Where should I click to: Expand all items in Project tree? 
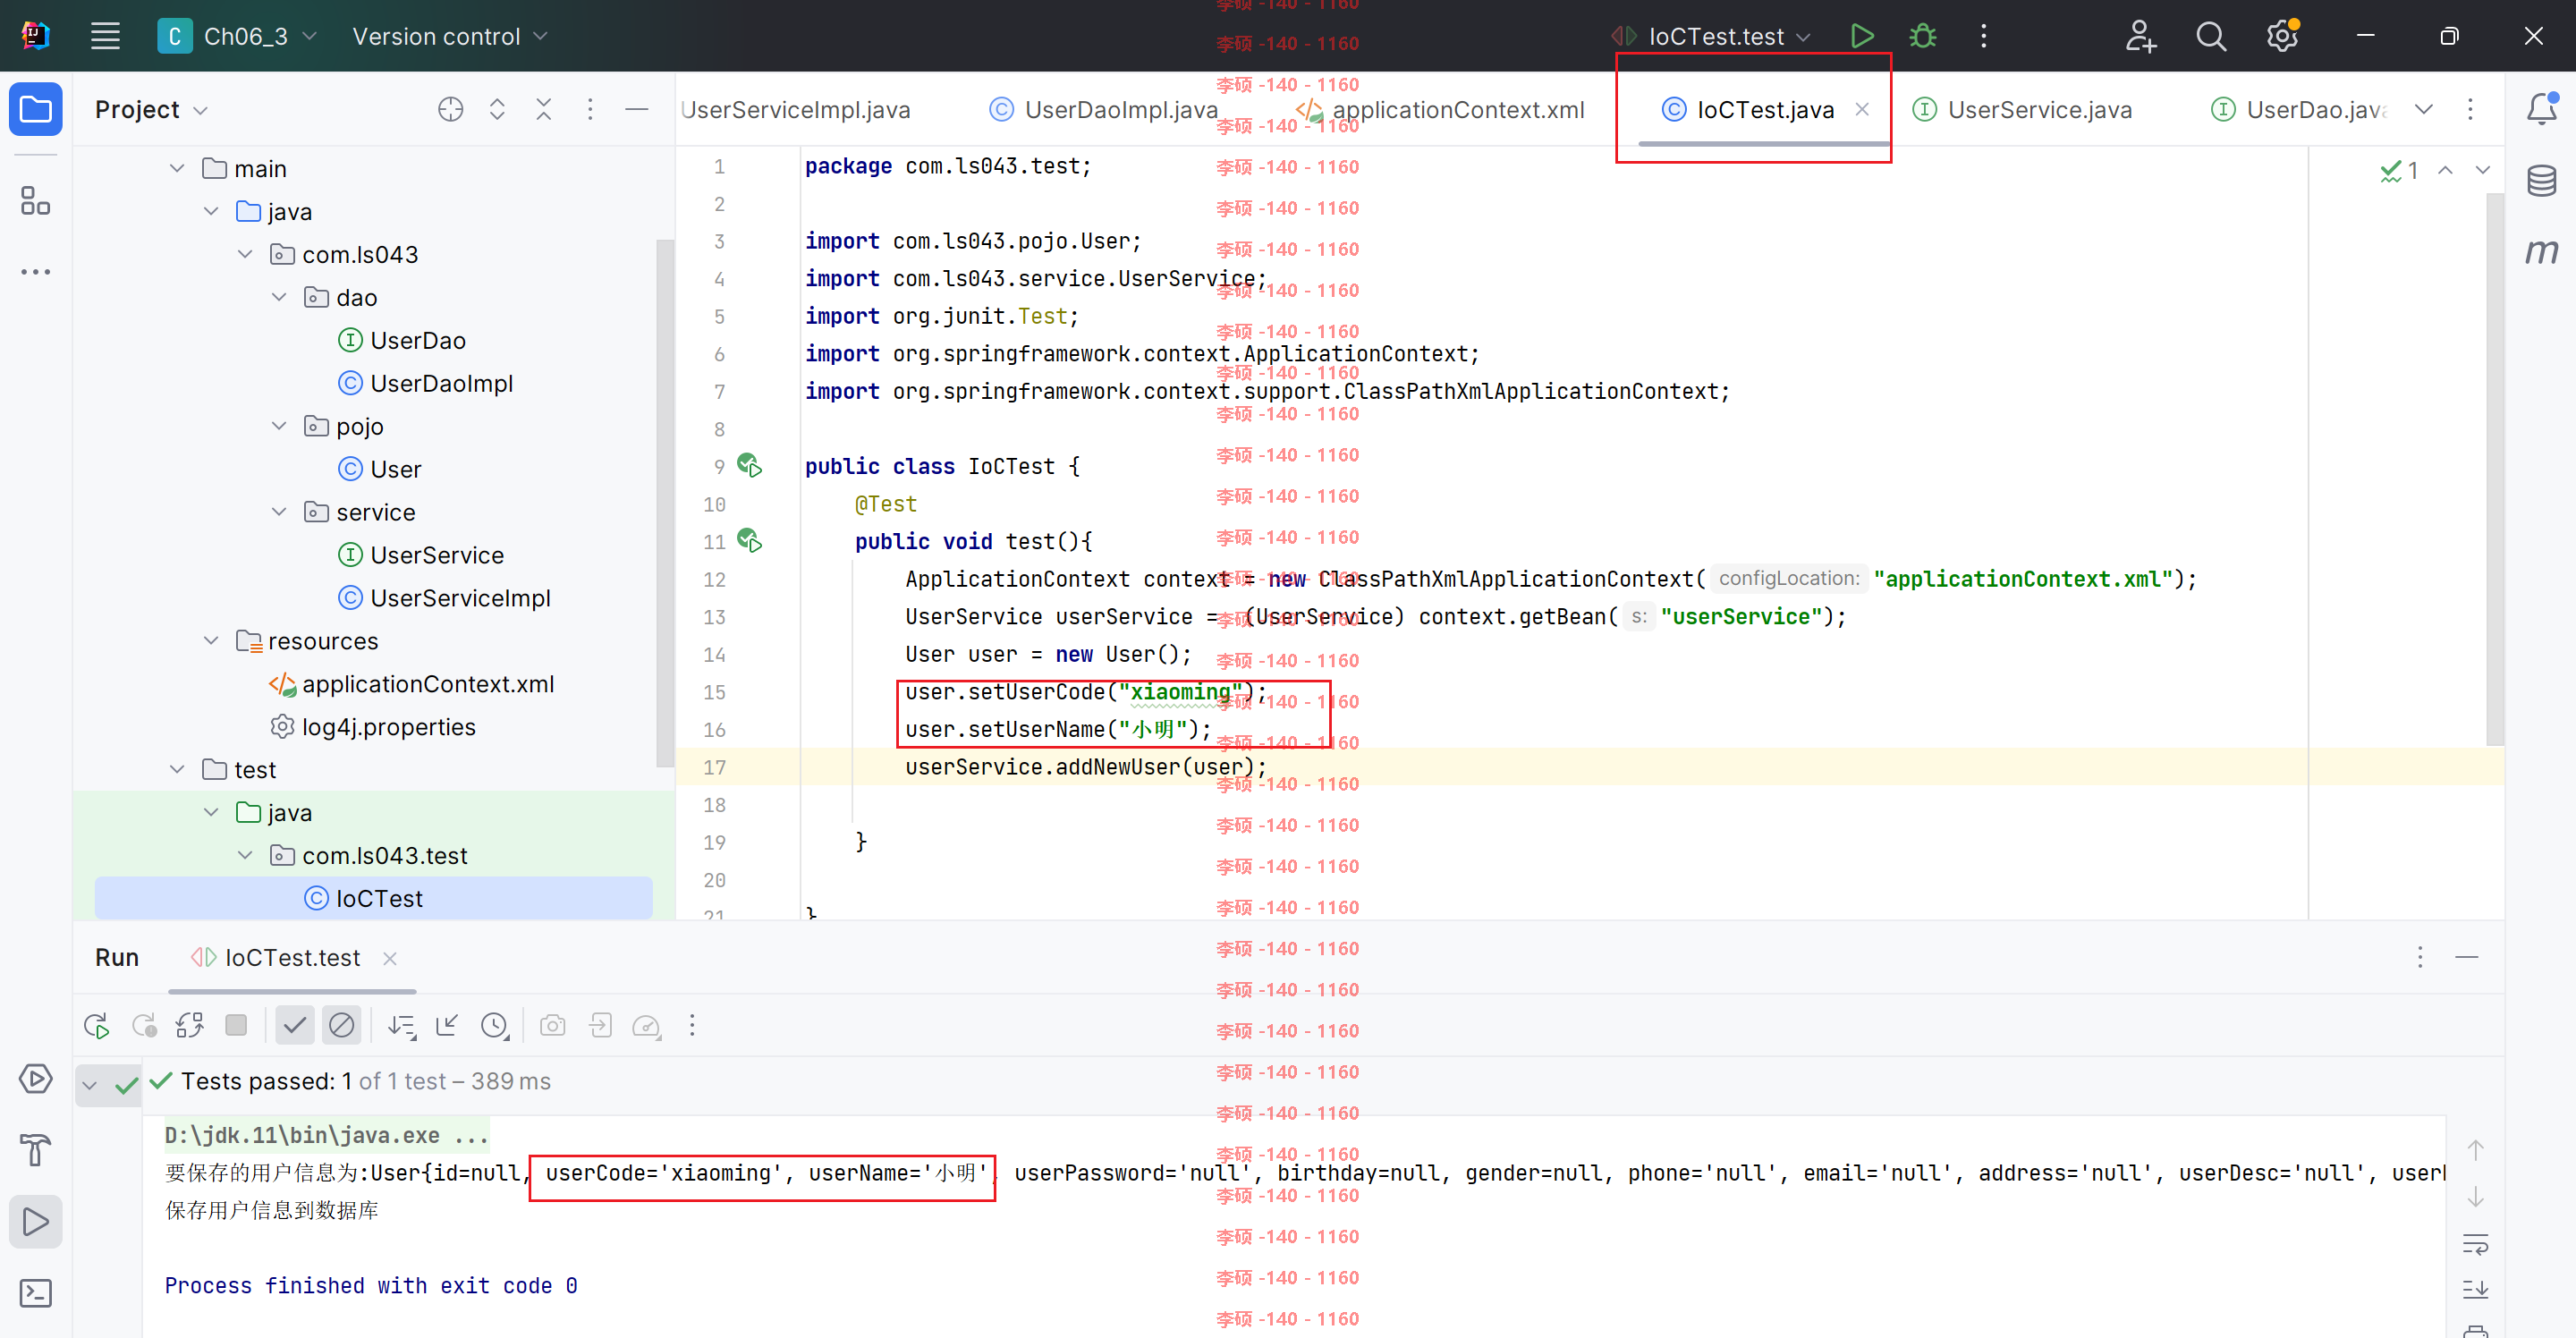pyautogui.click(x=497, y=109)
